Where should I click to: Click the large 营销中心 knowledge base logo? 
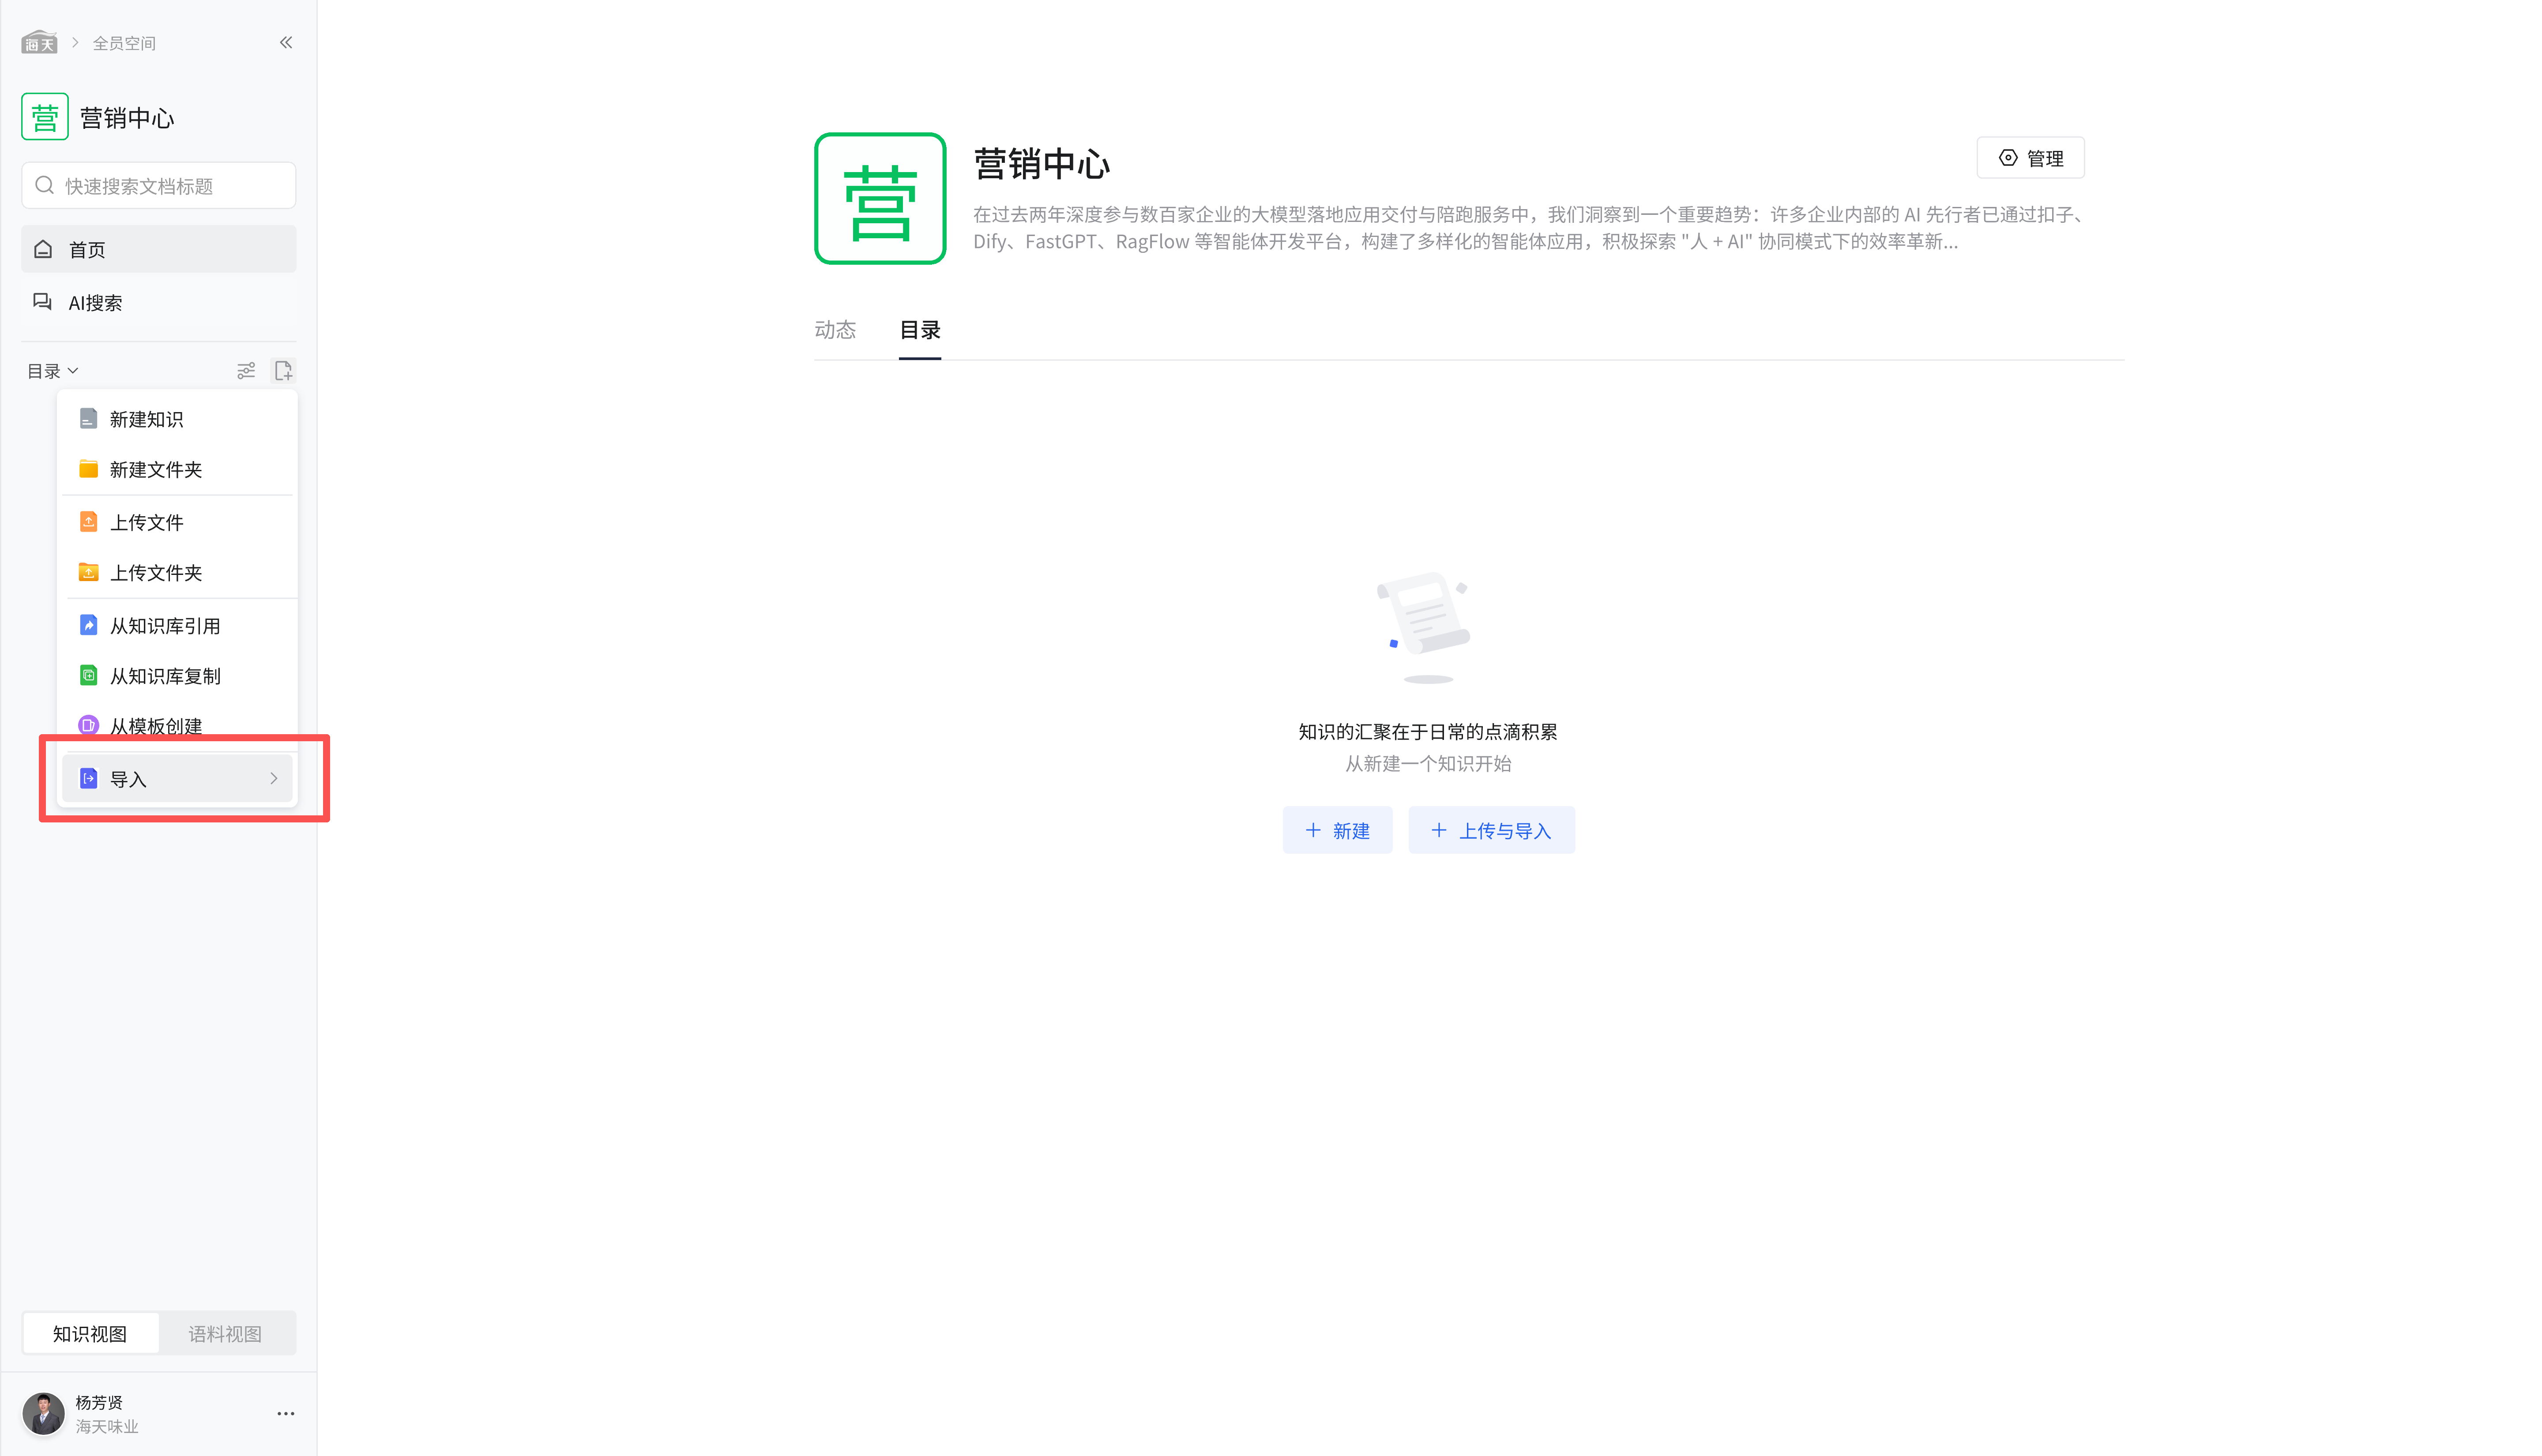click(880, 198)
